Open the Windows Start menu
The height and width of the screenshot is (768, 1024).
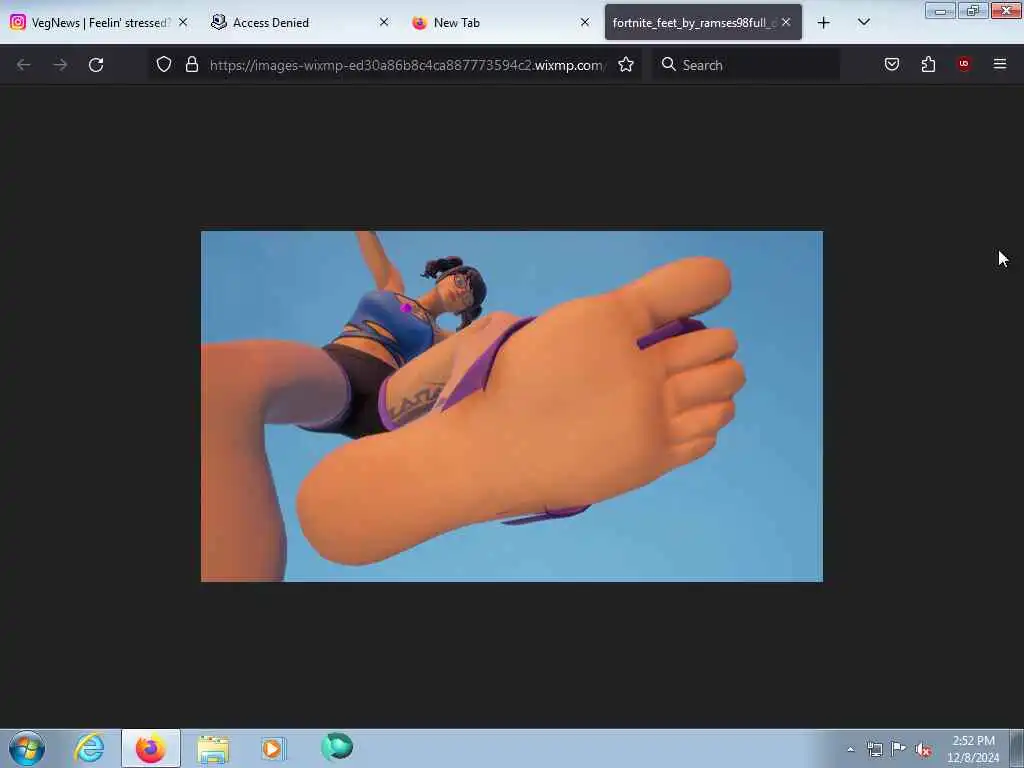tap(27, 748)
